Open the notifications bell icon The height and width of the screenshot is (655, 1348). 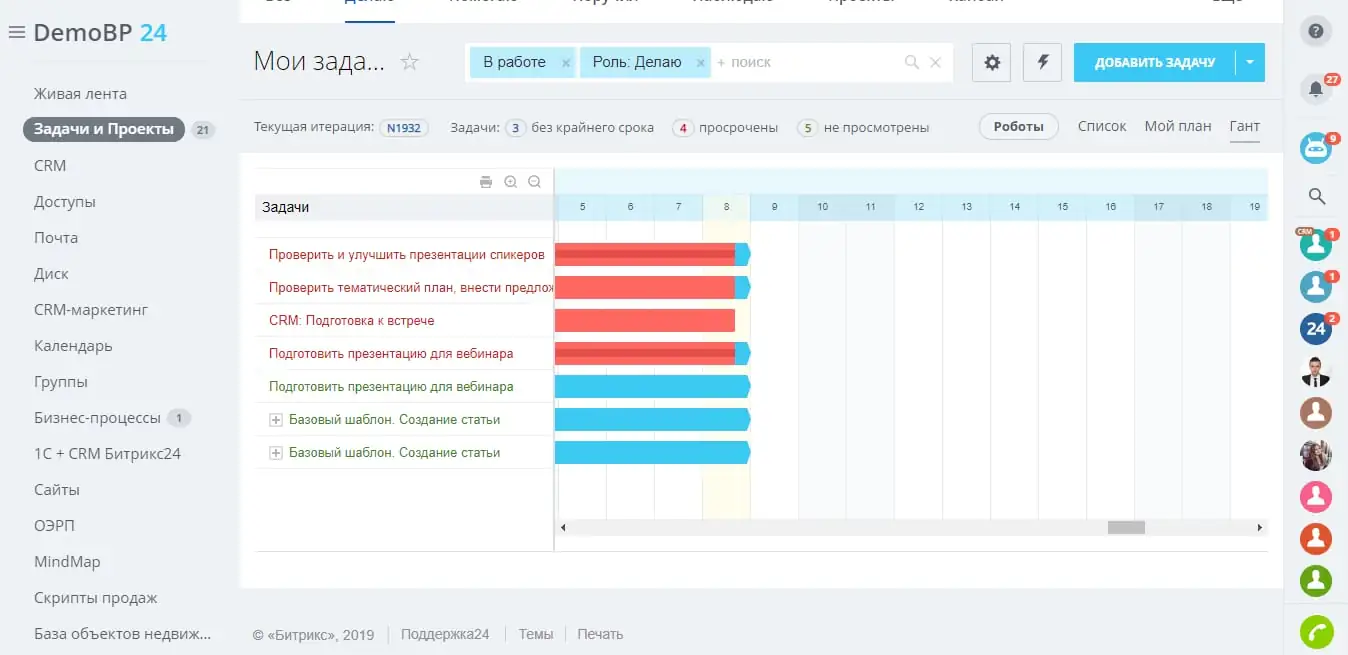[x=1316, y=90]
